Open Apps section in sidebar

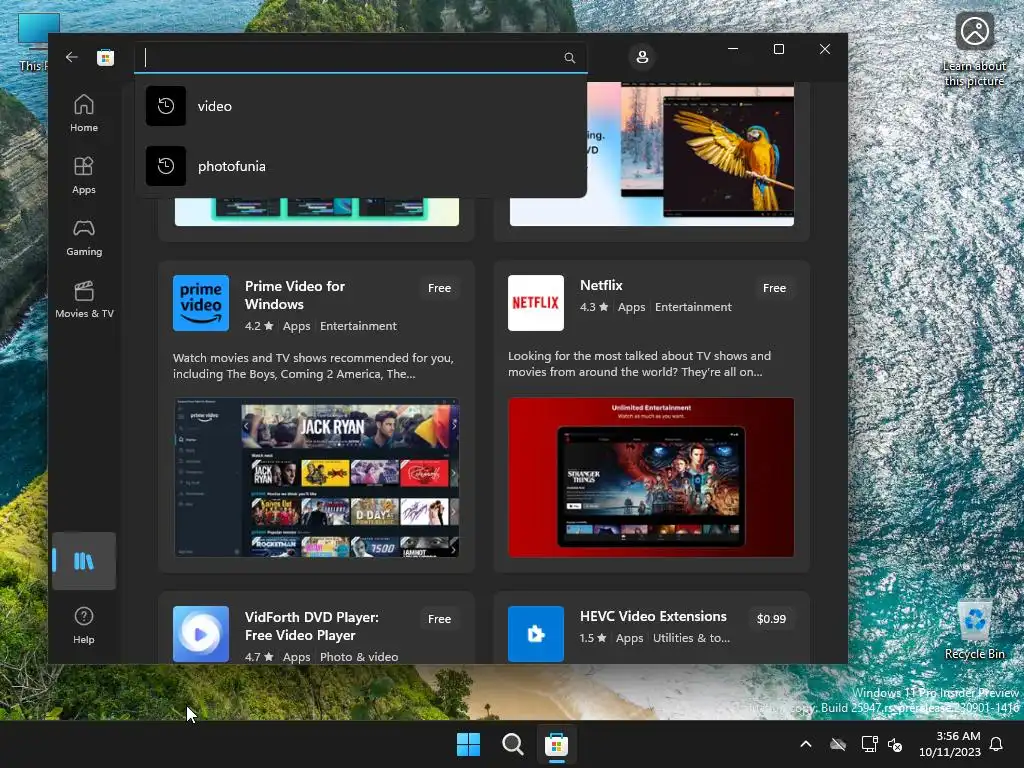[x=84, y=176]
